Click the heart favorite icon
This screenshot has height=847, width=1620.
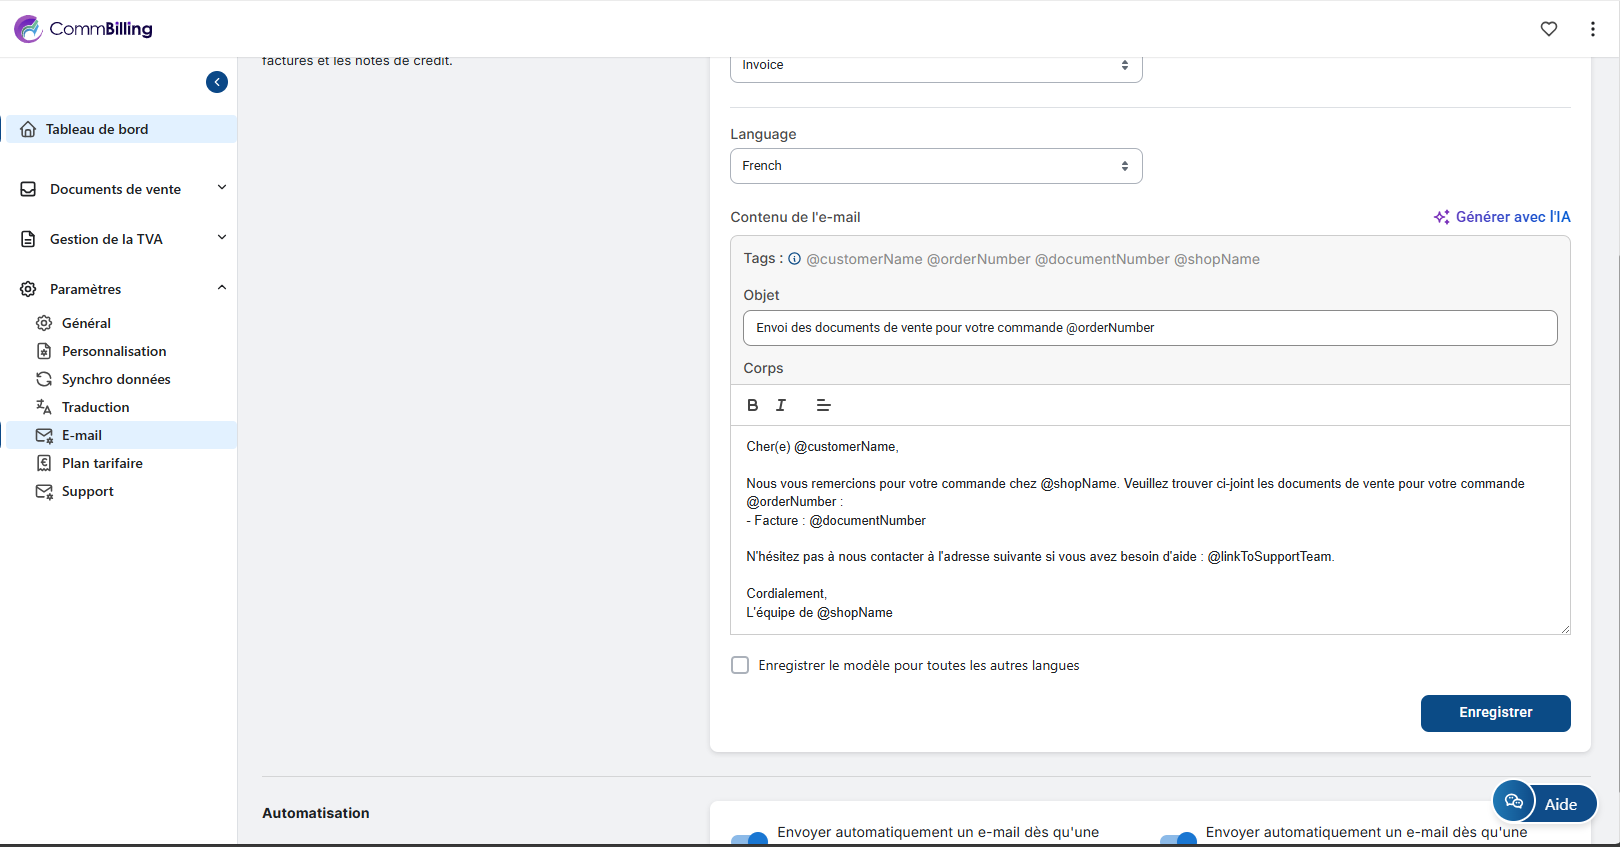click(1548, 29)
